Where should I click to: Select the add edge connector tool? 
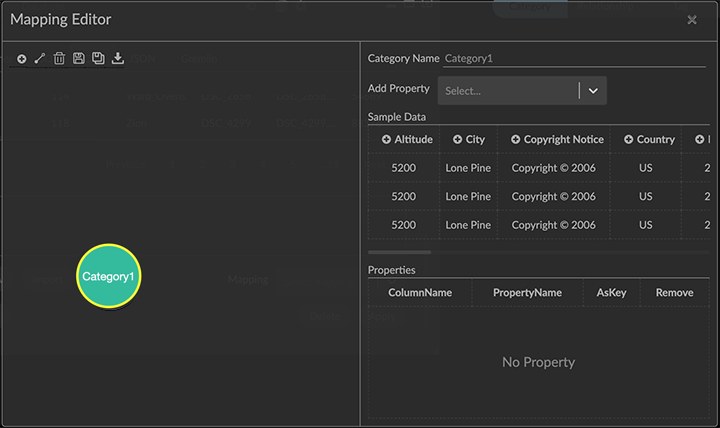(40, 59)
